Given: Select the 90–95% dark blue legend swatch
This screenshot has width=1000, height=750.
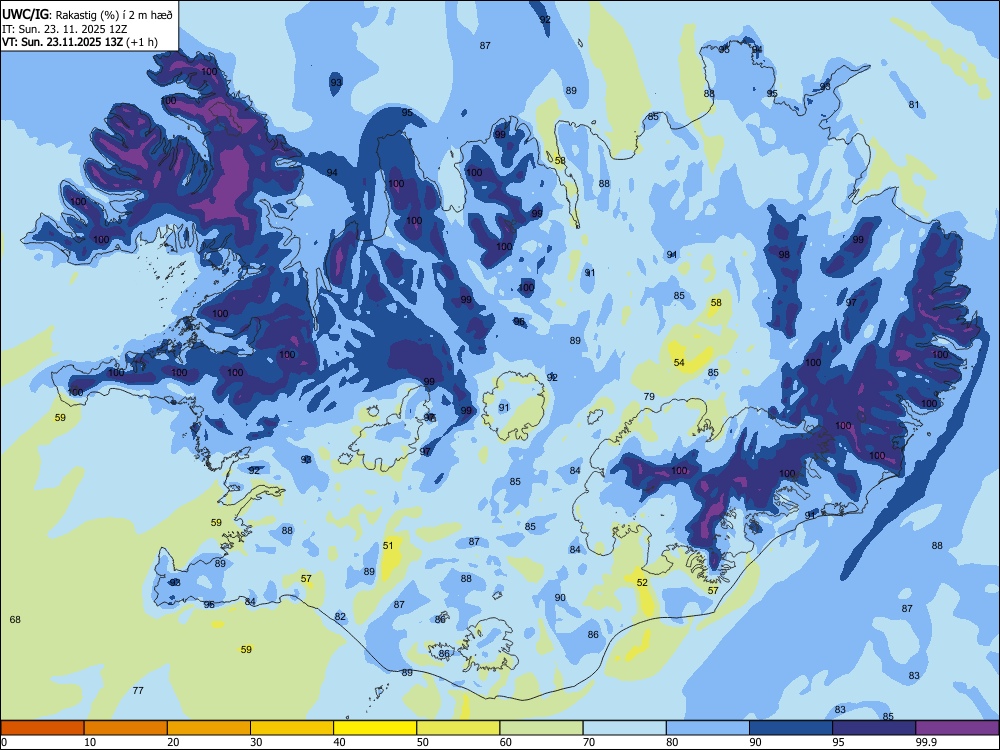Looking at the screenshot, I should [x=791, y=728].
